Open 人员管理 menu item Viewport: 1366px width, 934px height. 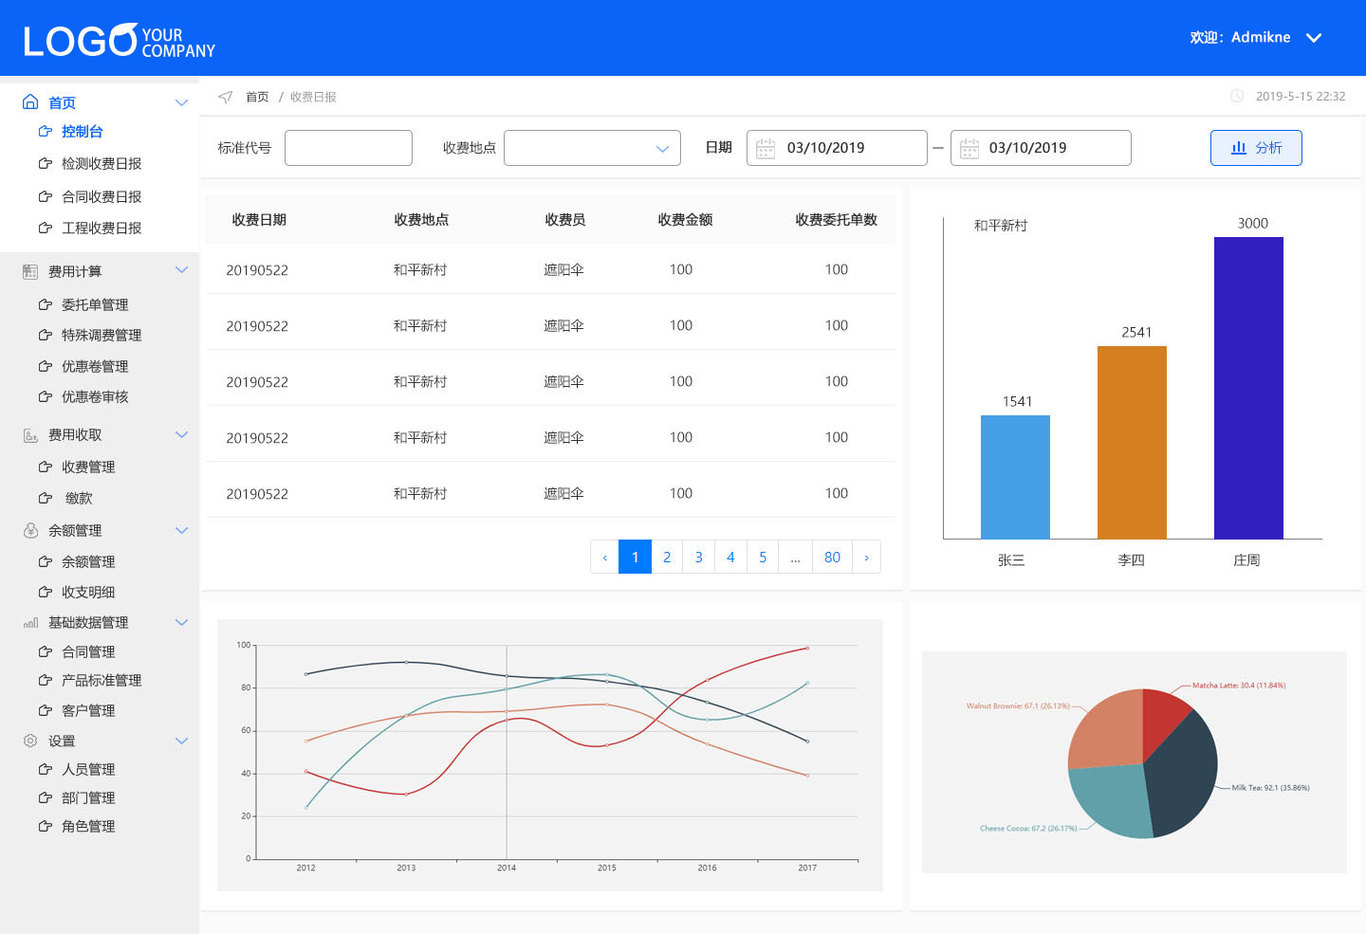(x=88, y=769)
